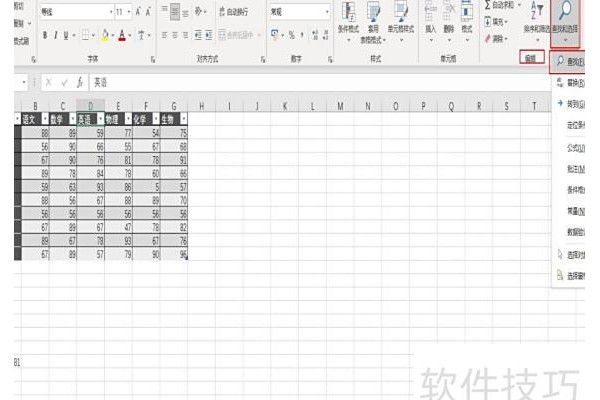Increase indent in alignment group
This screenshot has height=400, width=600.
209,35
